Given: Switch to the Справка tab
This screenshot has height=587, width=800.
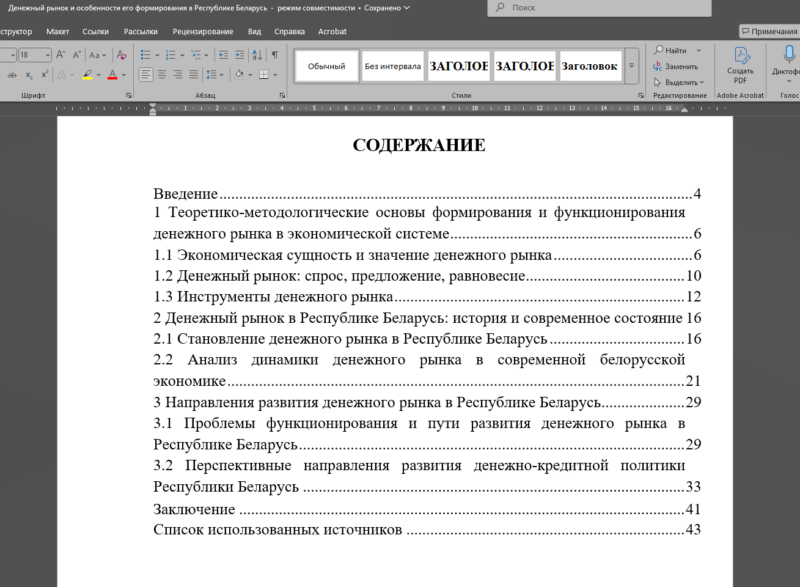Looking at the screenshot, I should tap(289, 31).
